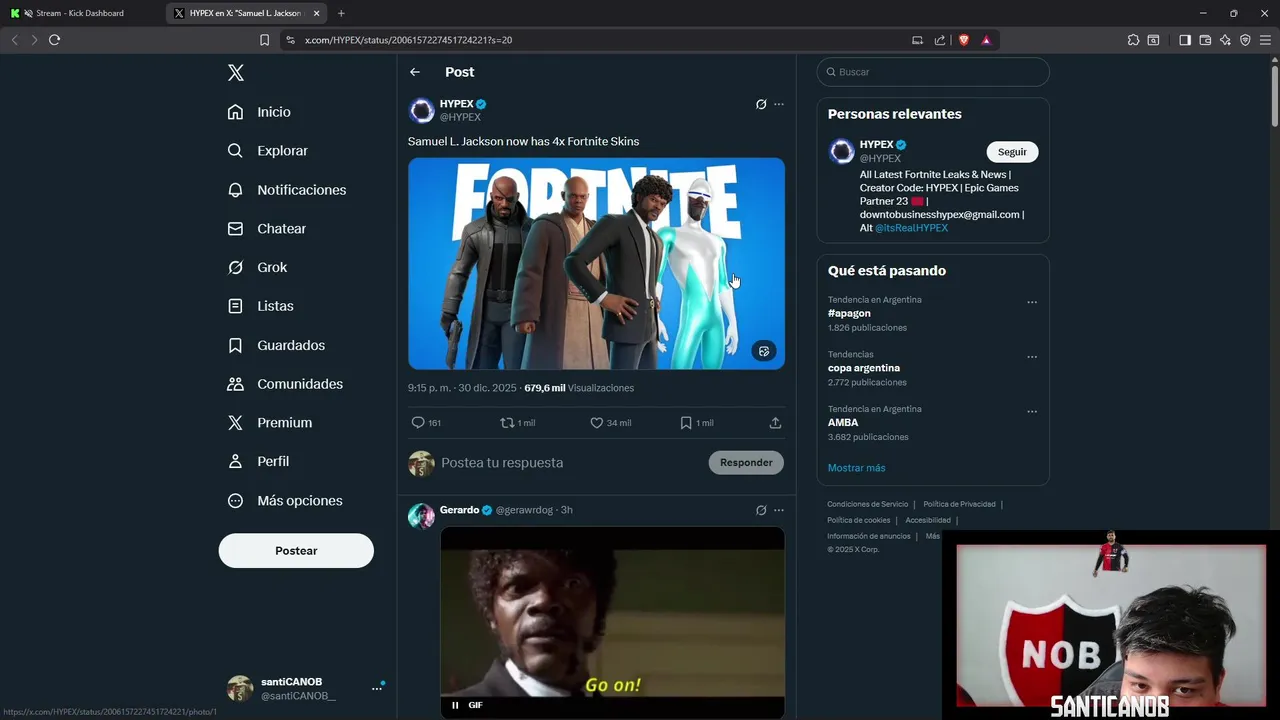The height and width of the screenshot is (720, 1280).
Task: Click the X logo in sidebar
Action: coord(235,72)
